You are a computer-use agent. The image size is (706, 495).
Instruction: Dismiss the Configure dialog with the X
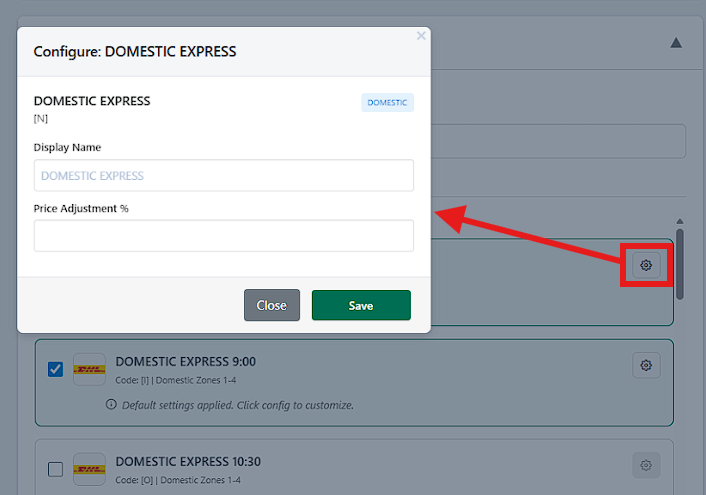(421, 36)
